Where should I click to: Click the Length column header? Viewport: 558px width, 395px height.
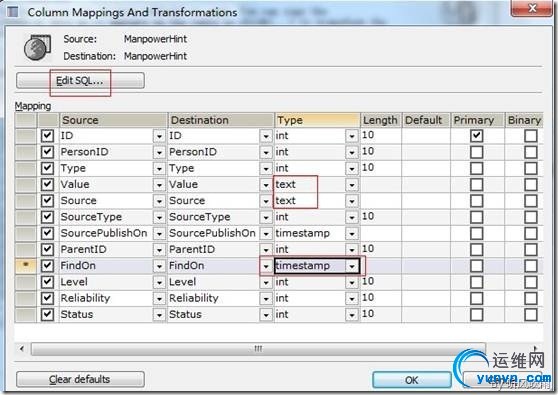point(381,120)
